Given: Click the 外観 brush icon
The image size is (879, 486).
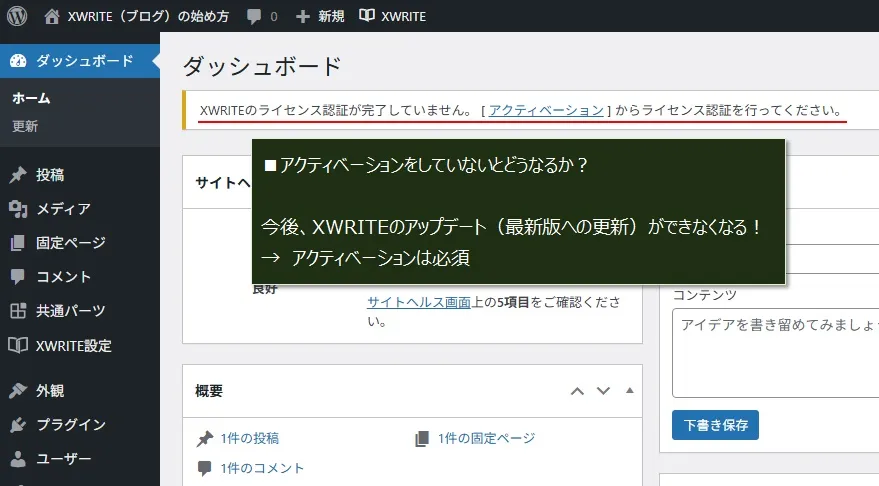Looking at the screenshot, I should [x=18, y=390].
